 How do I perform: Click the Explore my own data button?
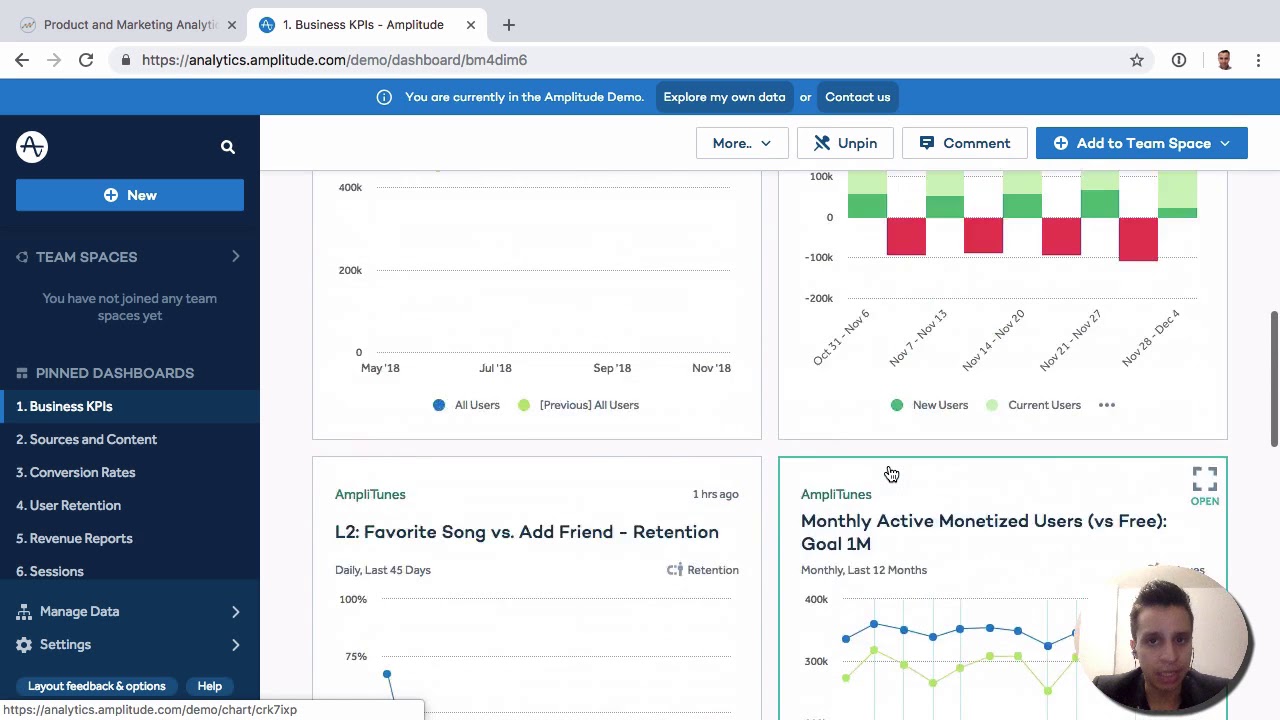point(724,97)
